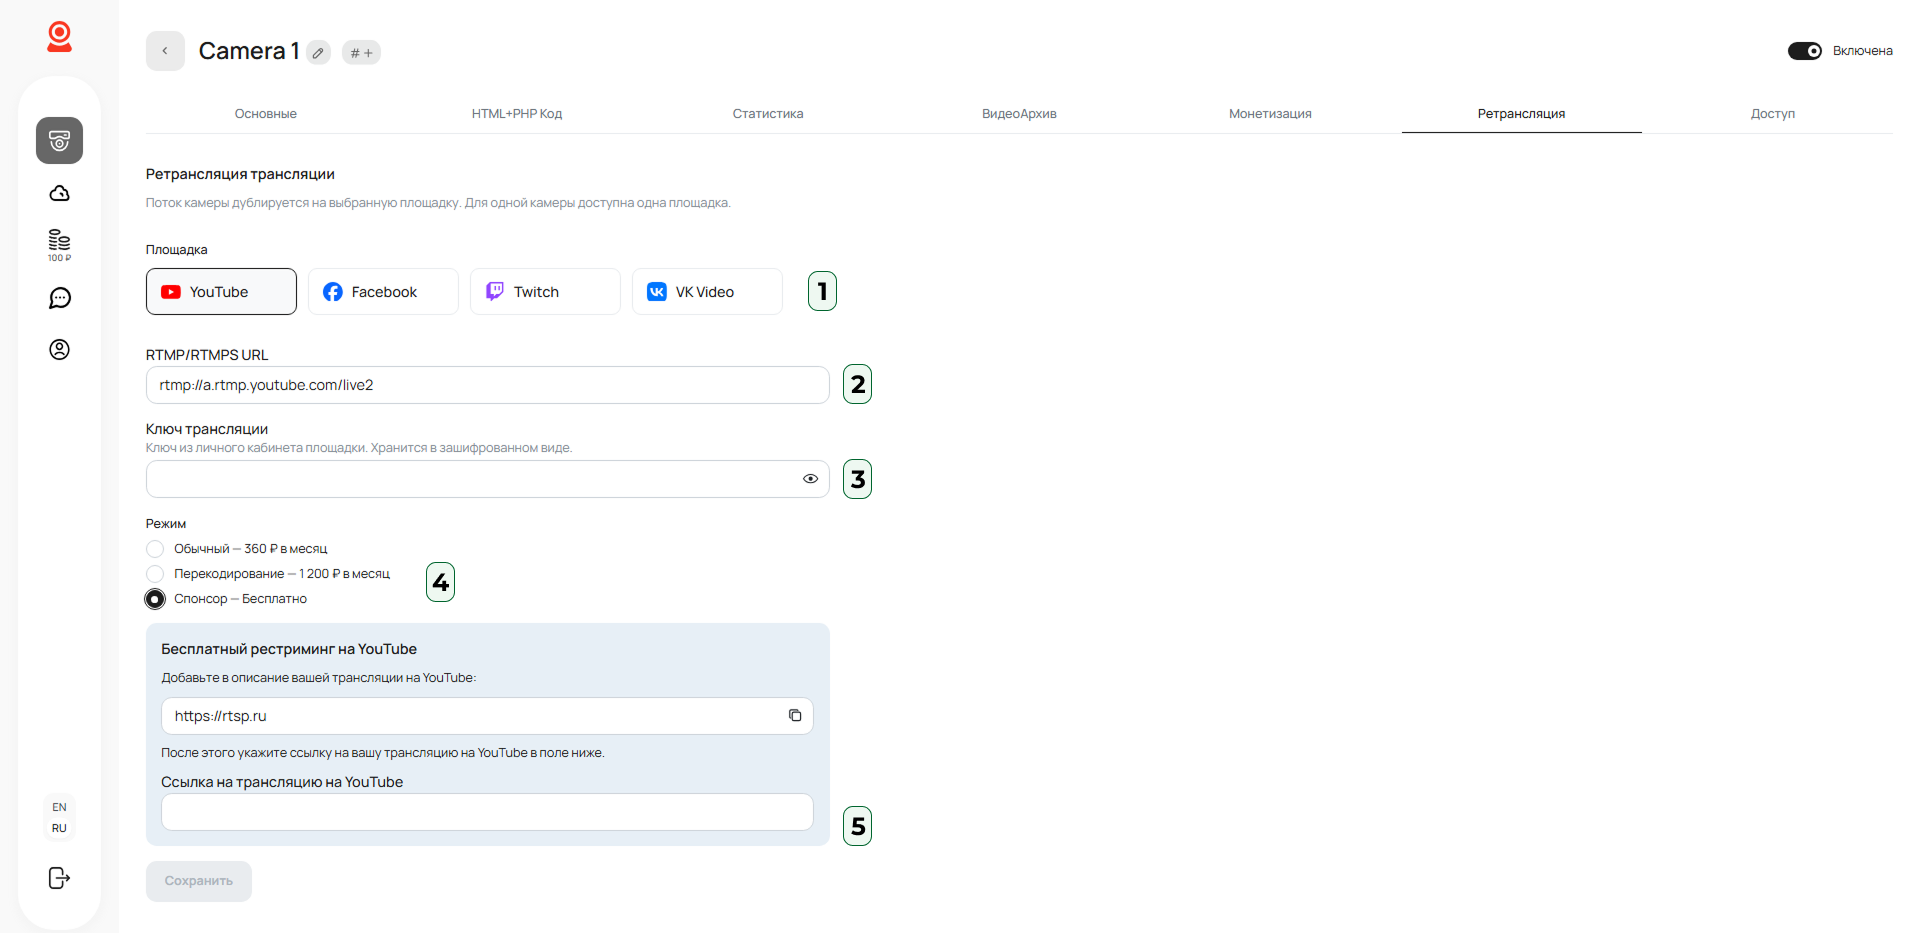Click the 'Сохранить' save button
1912x933 pixels.
point(199,881)
